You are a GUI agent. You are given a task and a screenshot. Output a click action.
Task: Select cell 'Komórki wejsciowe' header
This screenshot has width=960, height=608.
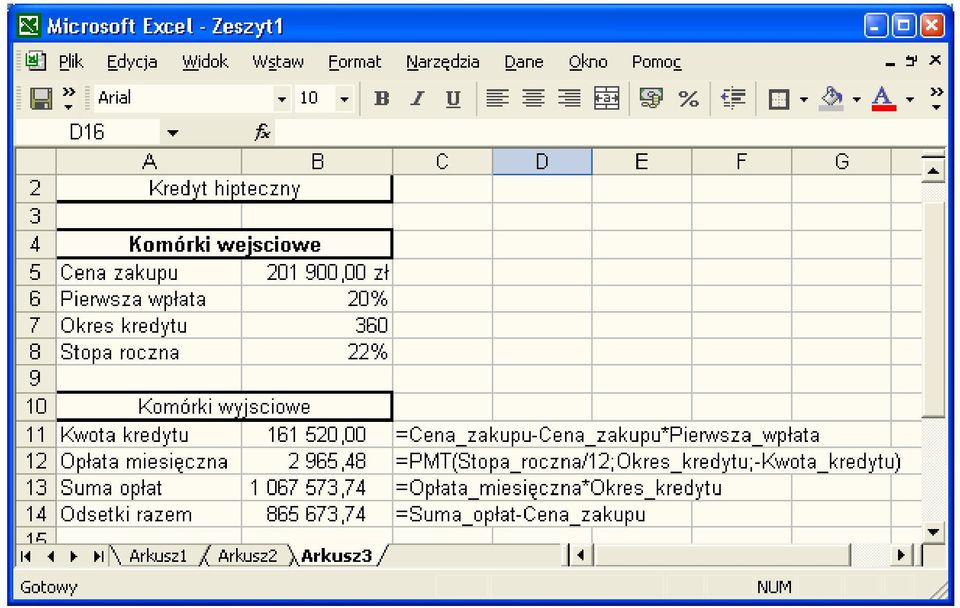[x=224, y=244]
